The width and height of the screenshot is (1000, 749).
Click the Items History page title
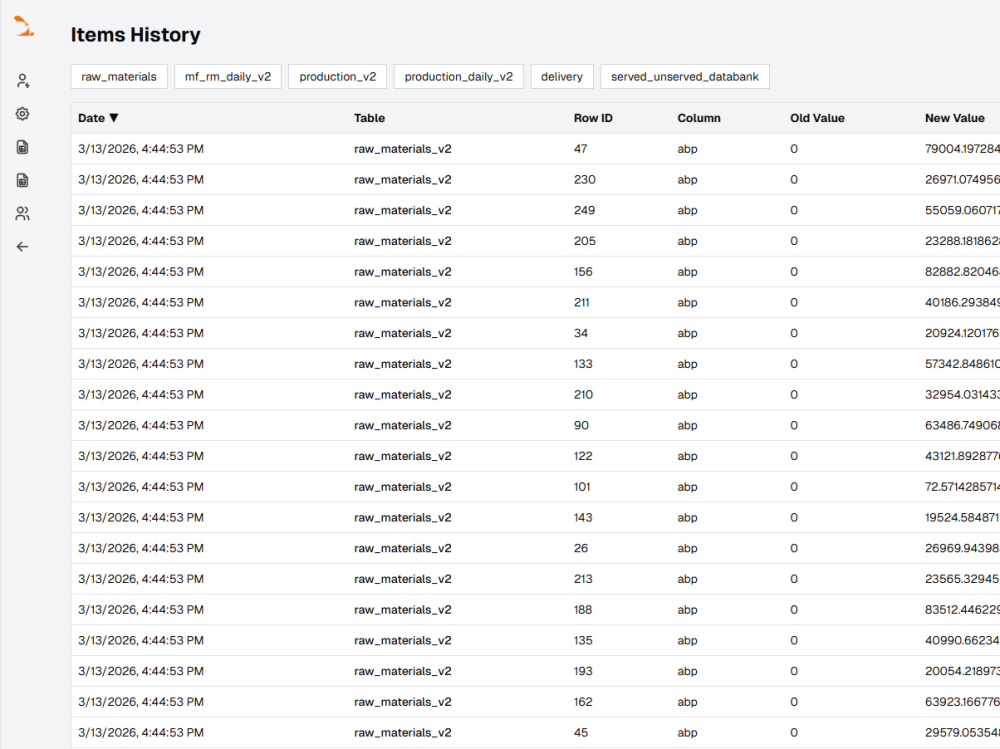[x=135, y=34]
